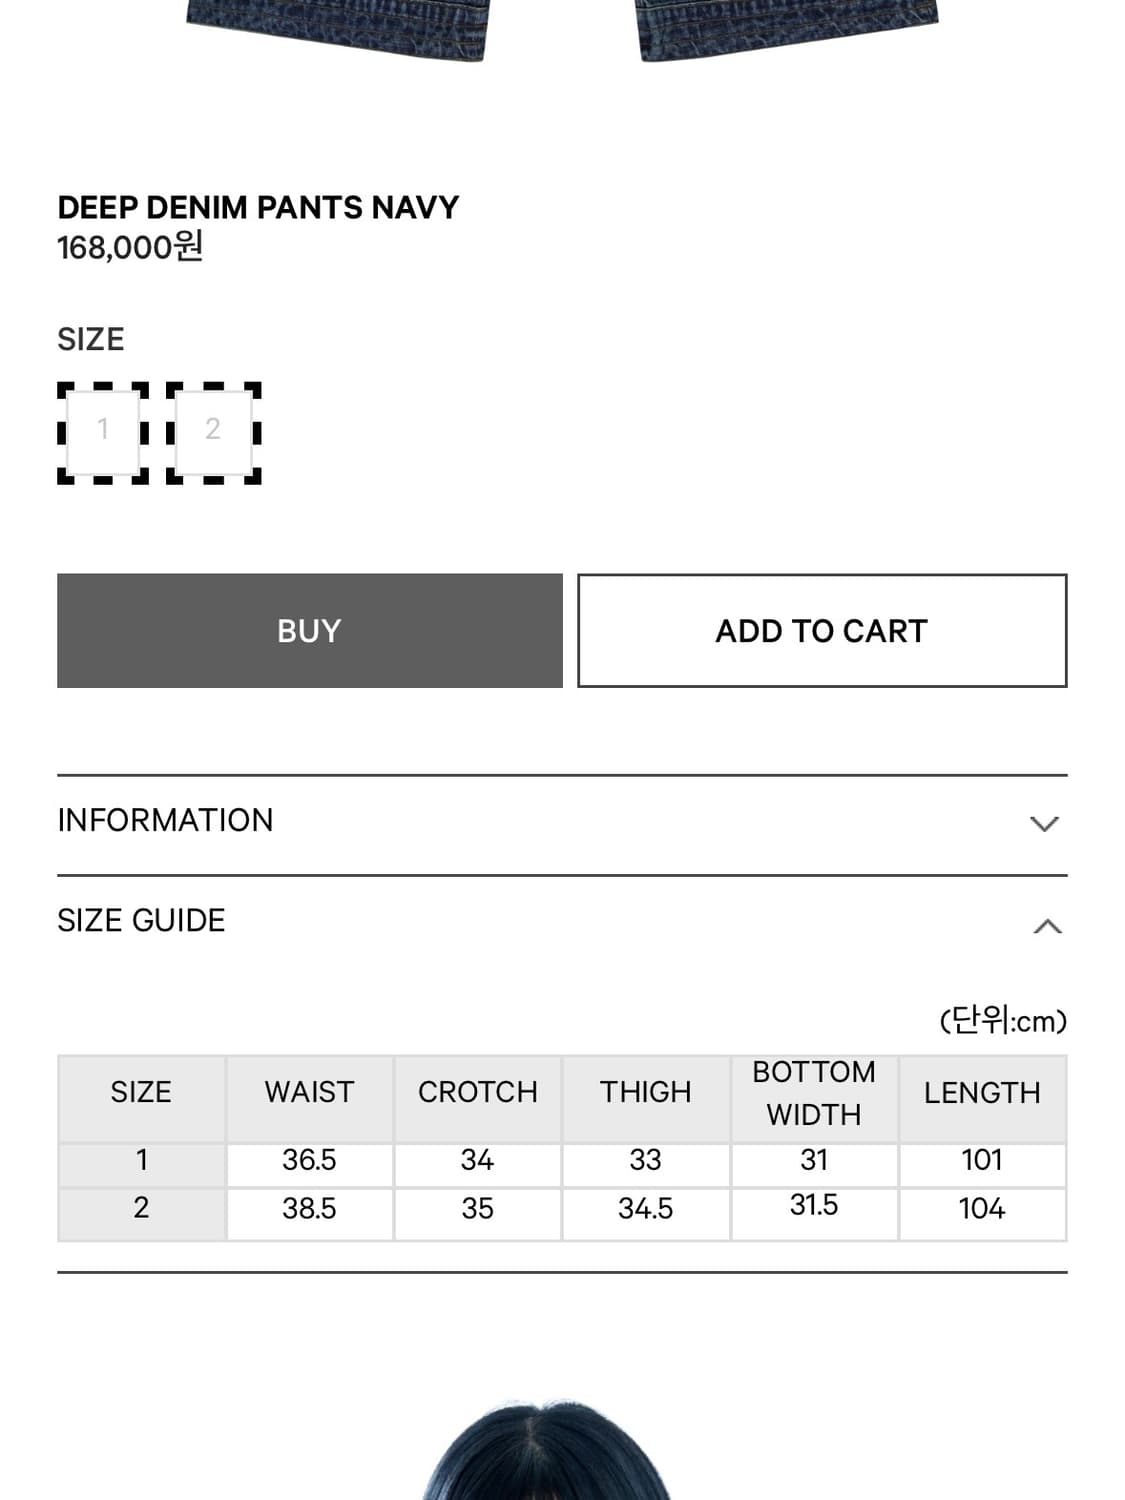Click the THIGH column header
1125x1500 pixels.
[645, 1092]
